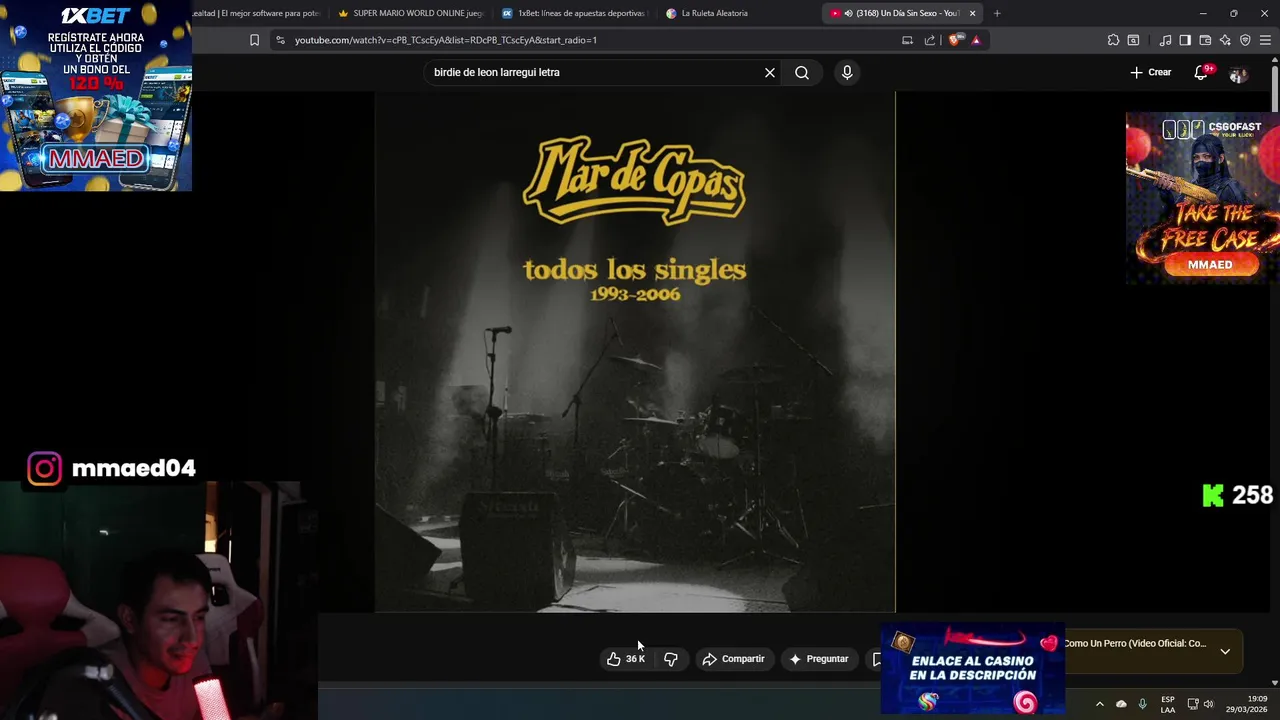
Task: Switch to the 1xBet líneas de apuestas tab
Action: (574, 13)
